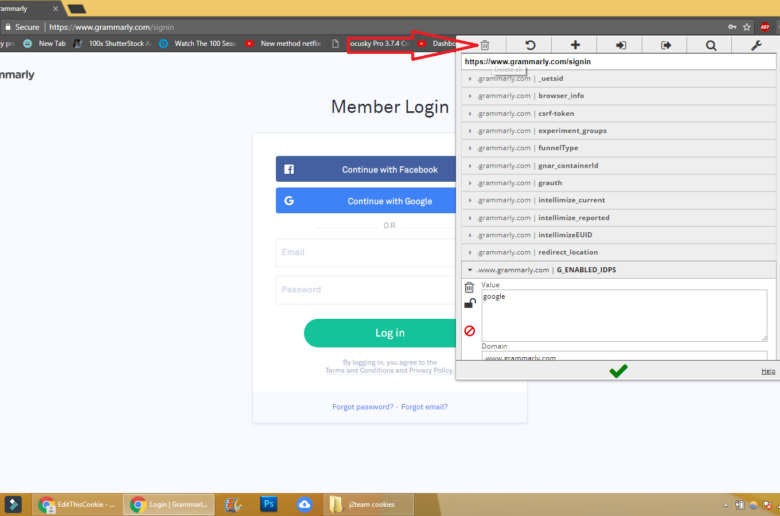780x516 pixels.
Task: Open the j2team cookies folder in taskbar
Action: pyautogui.click(x=368, y=505)
